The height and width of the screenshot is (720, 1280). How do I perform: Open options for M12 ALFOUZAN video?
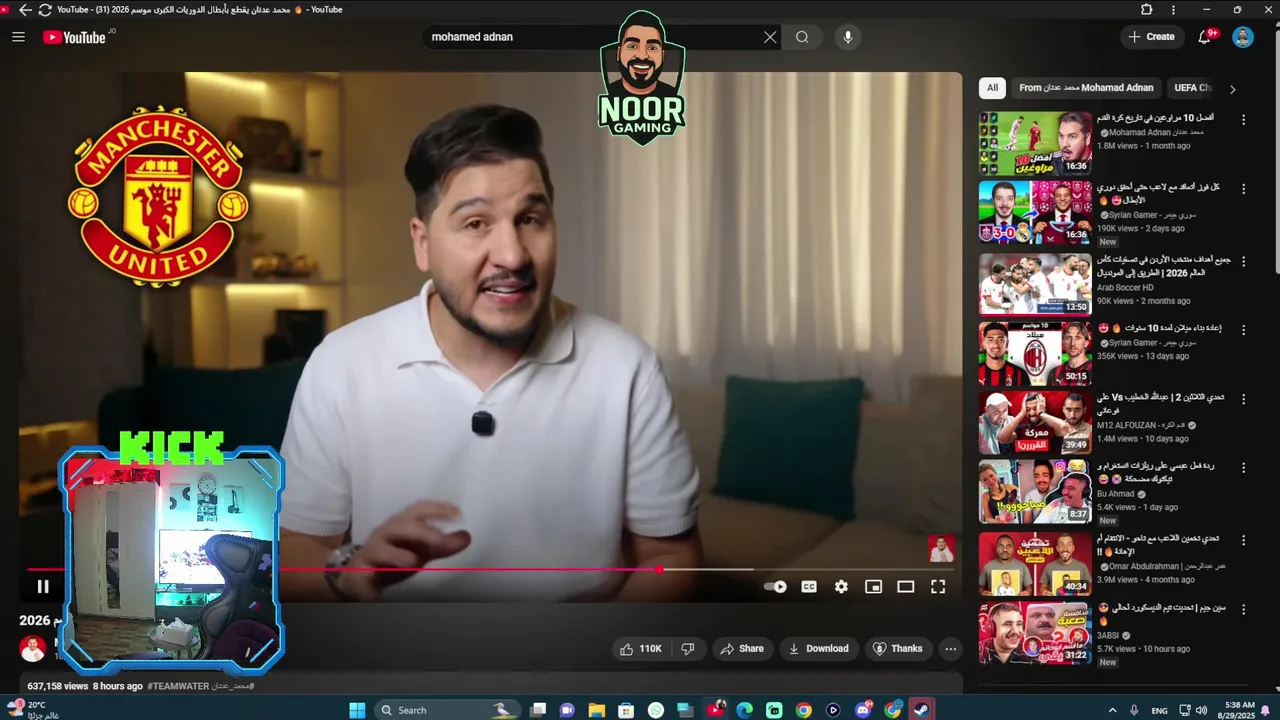1244,399
